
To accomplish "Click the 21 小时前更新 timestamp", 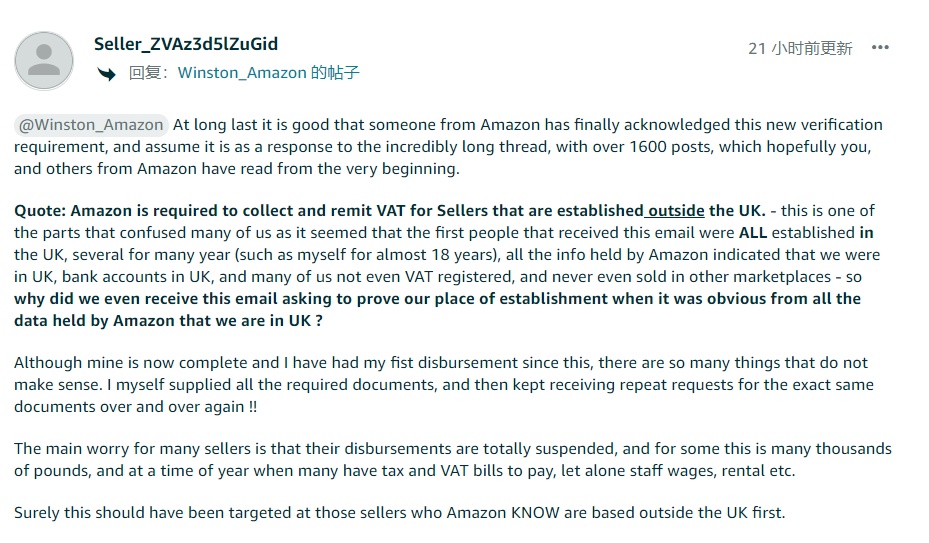I will [800, 48].
